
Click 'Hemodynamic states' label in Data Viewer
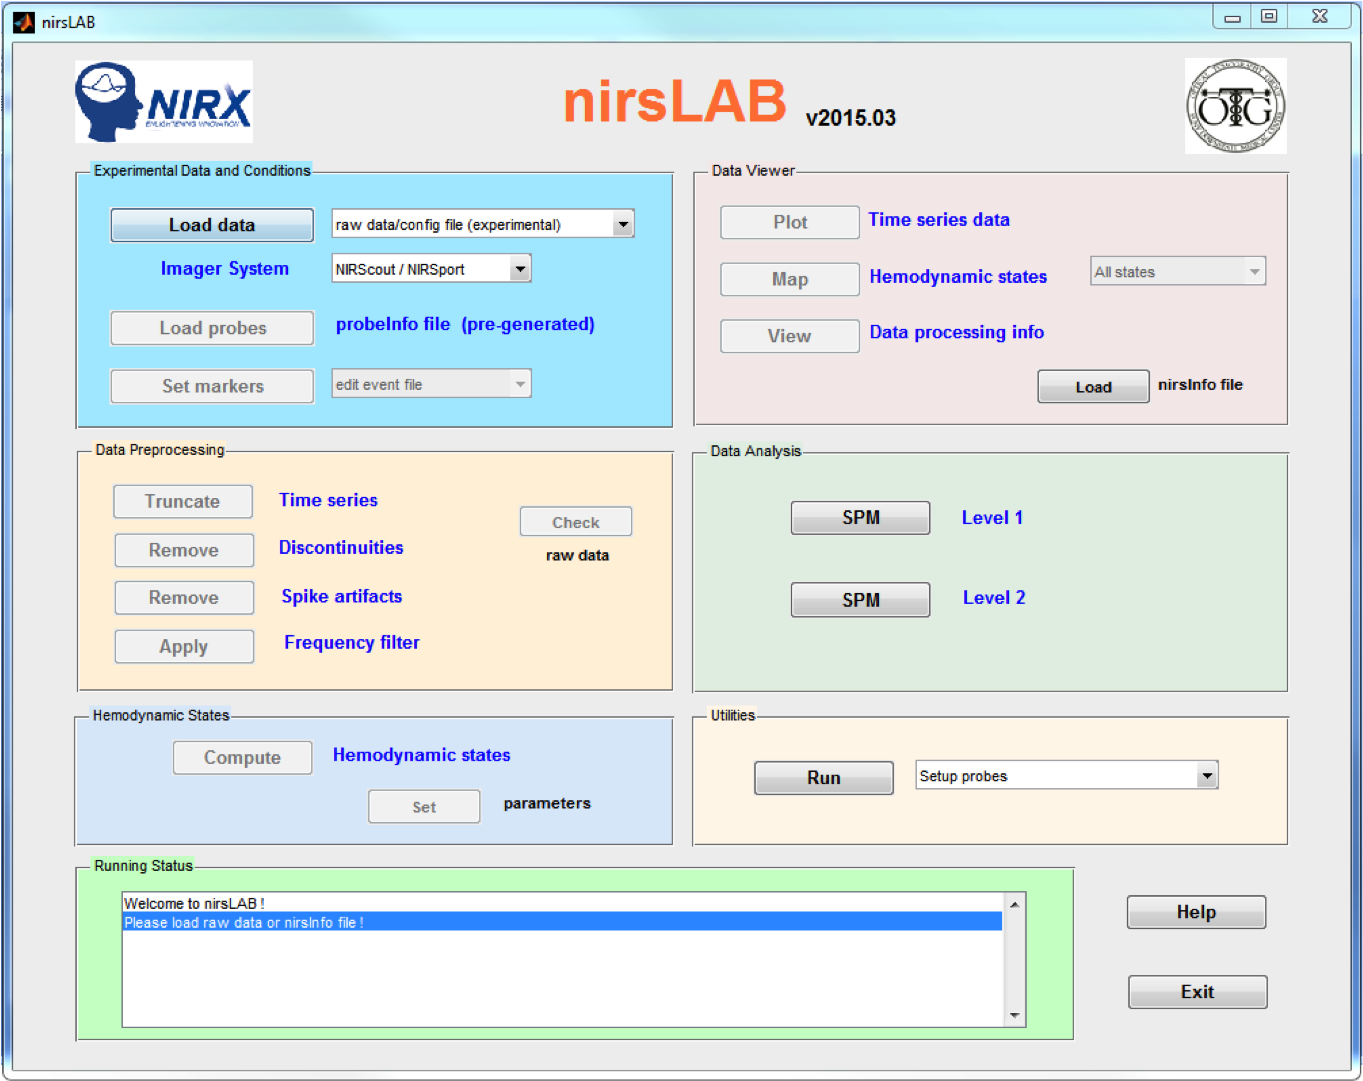click(x=958, y=277)
